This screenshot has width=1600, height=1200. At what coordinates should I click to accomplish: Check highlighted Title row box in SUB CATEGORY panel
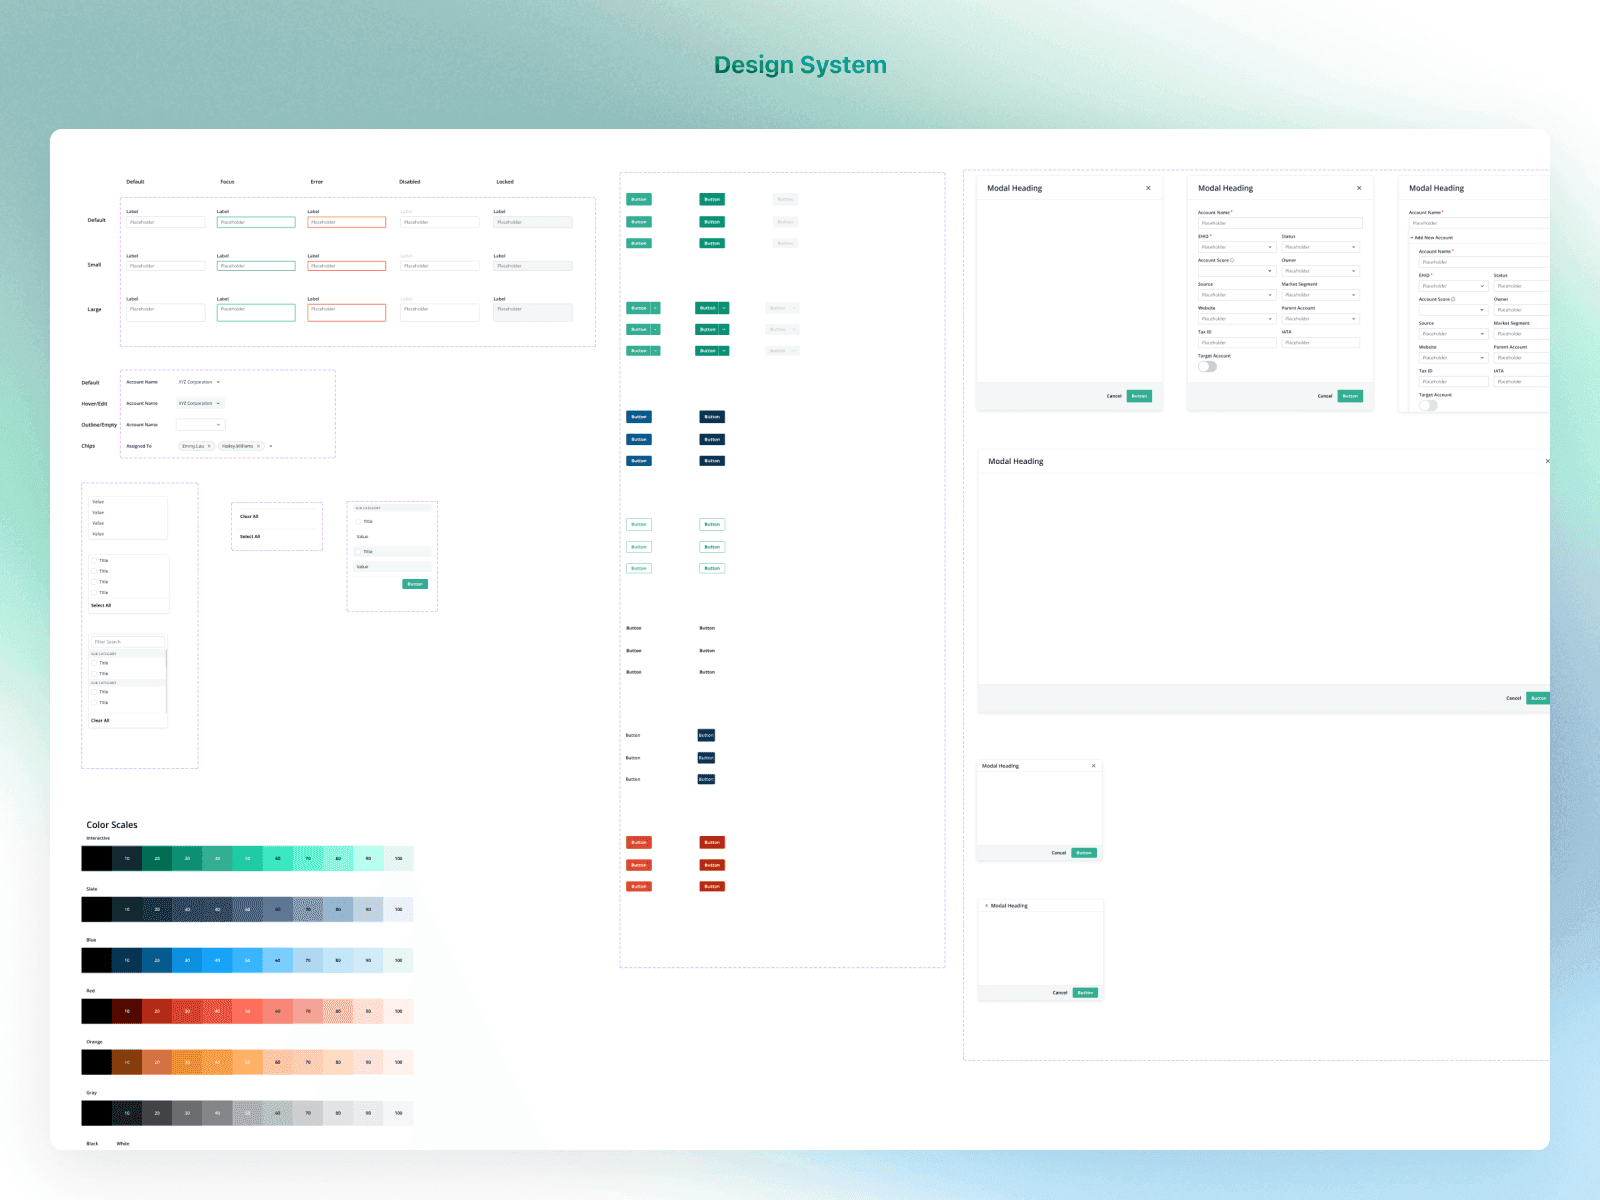coord(359,552)
